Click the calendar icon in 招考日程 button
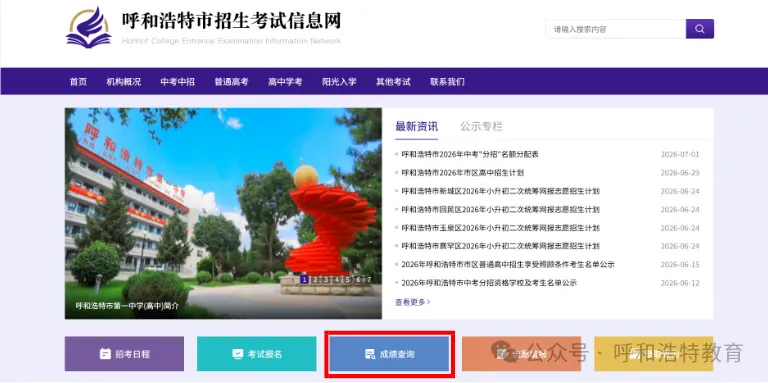The height and width of the screenshot is (383, 768). click(105, 354)
